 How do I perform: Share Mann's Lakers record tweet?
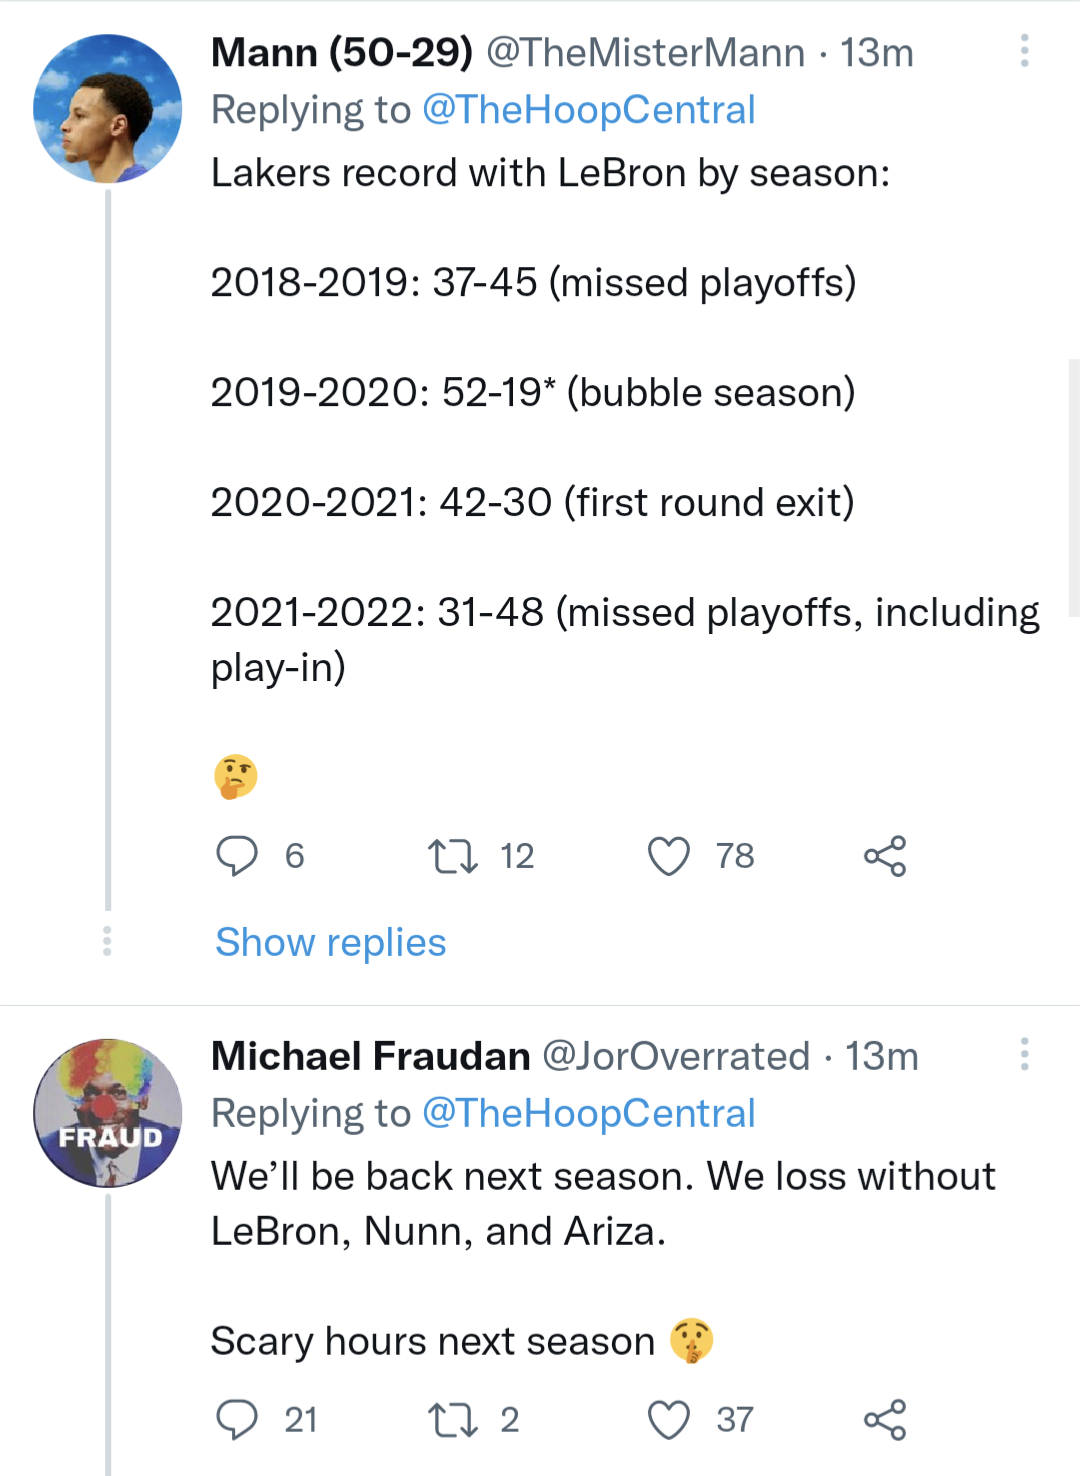(x=885, y=856)
